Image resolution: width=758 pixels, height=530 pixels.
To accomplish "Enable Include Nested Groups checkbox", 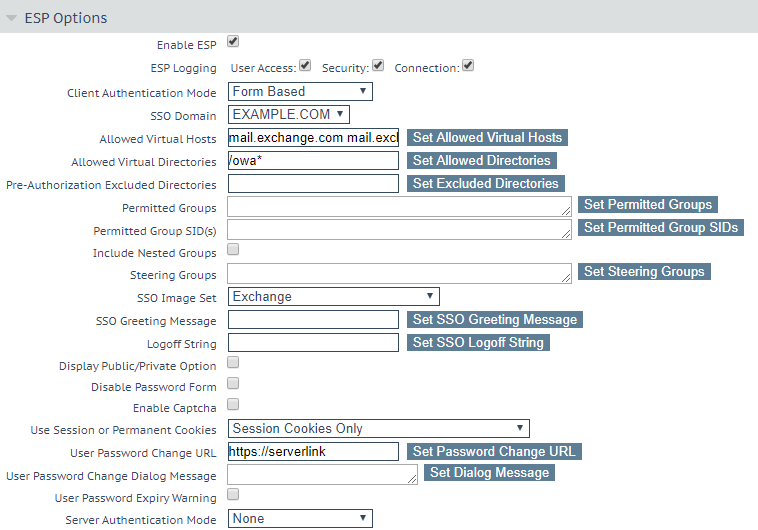I will pyautogui.click(x=233, y=249).
